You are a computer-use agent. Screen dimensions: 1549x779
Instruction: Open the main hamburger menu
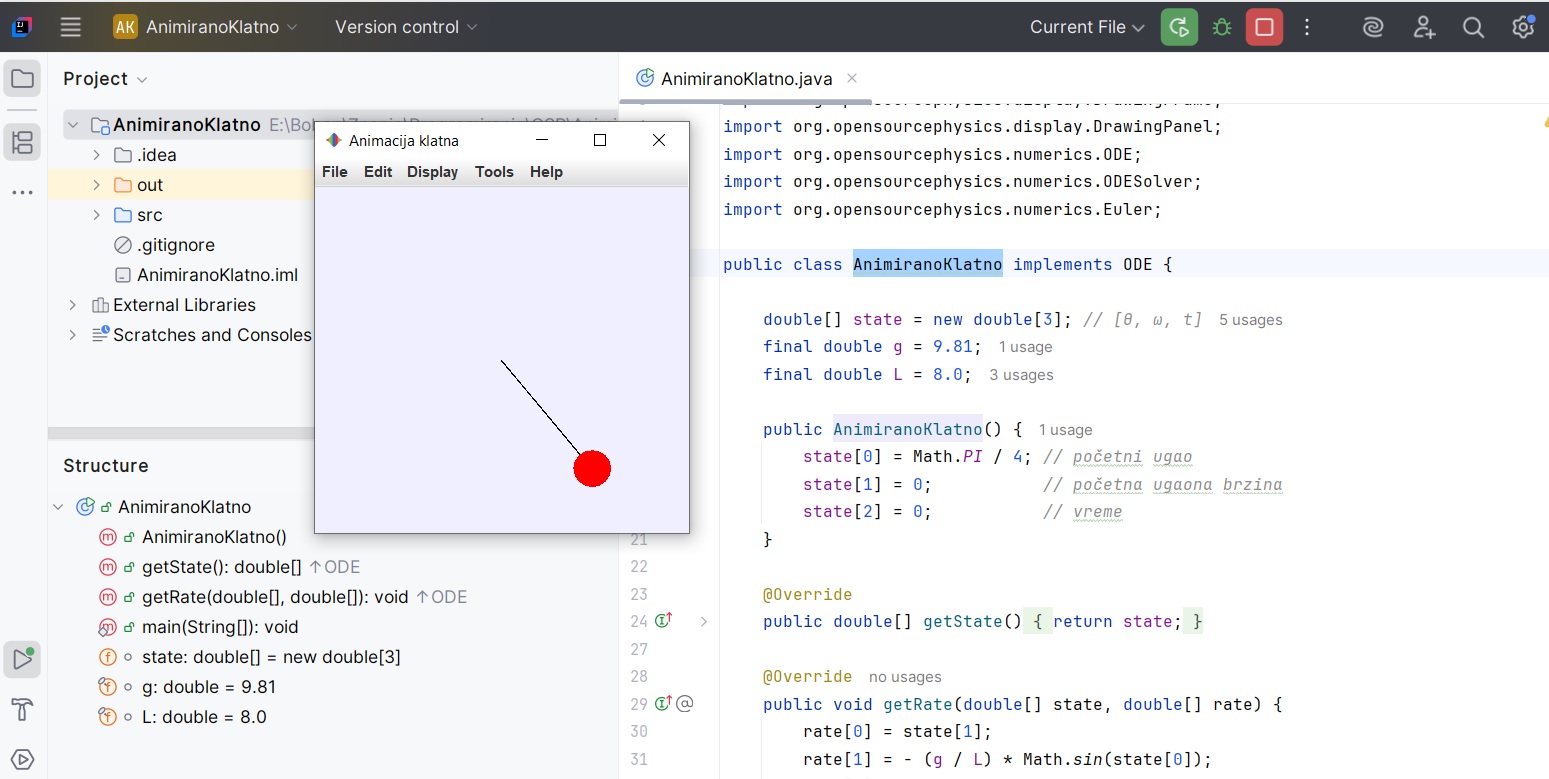70,27
